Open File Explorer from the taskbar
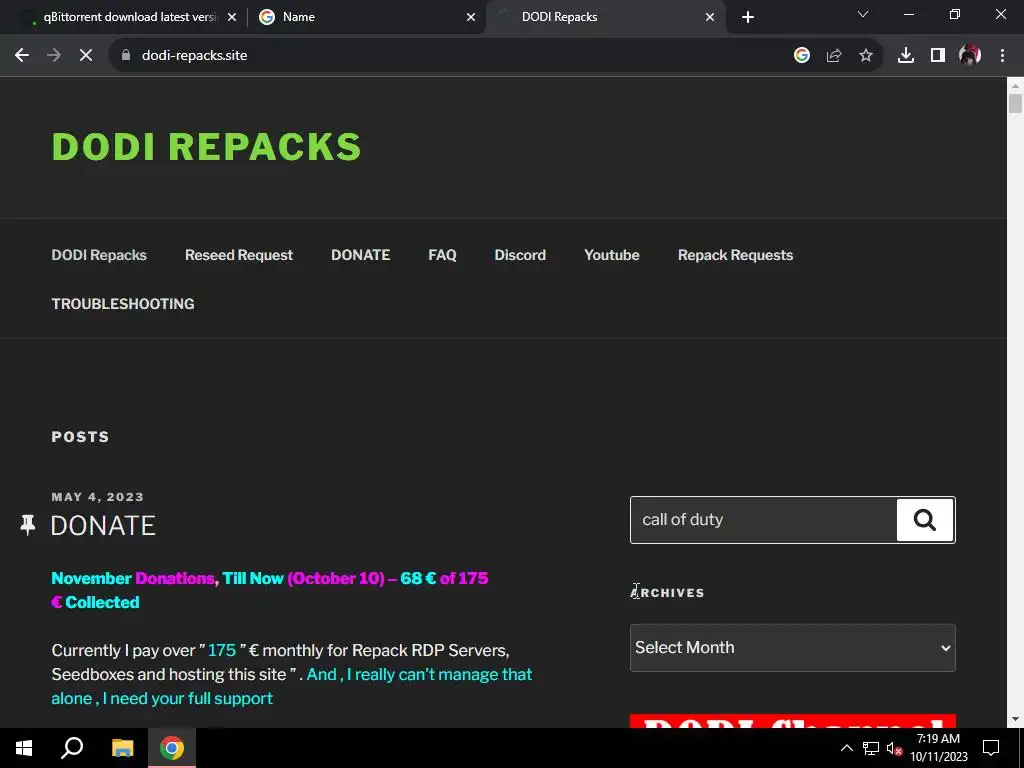Screen dimensions: 1024x768 [x=122, y=748]
